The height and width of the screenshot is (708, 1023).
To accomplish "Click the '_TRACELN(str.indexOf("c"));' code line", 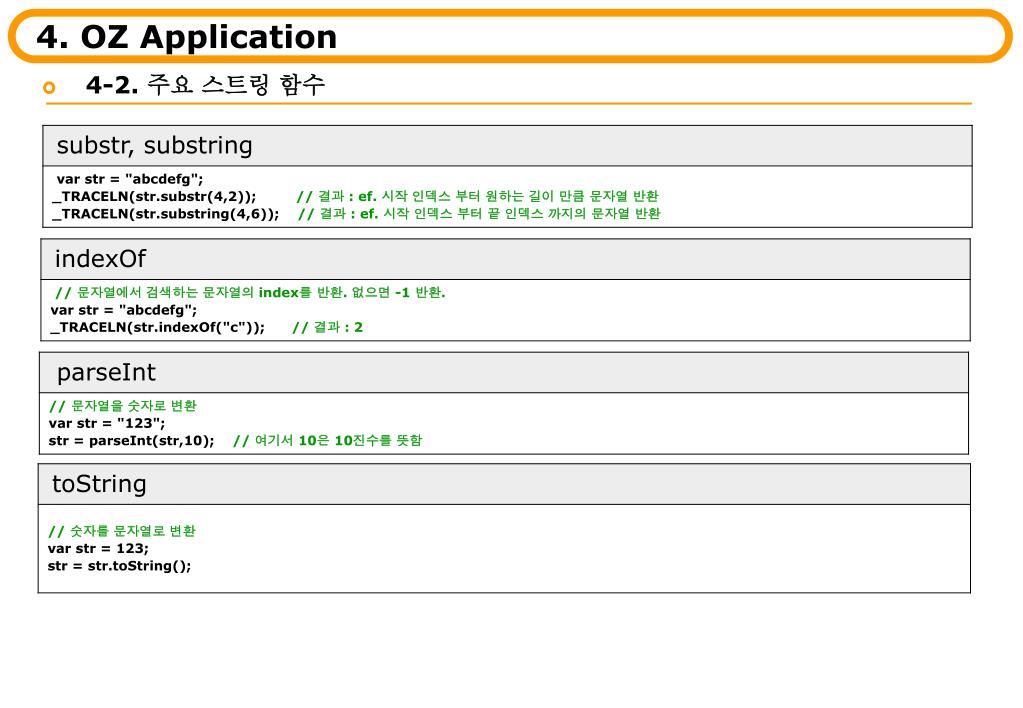I will (x=157, y=328).
